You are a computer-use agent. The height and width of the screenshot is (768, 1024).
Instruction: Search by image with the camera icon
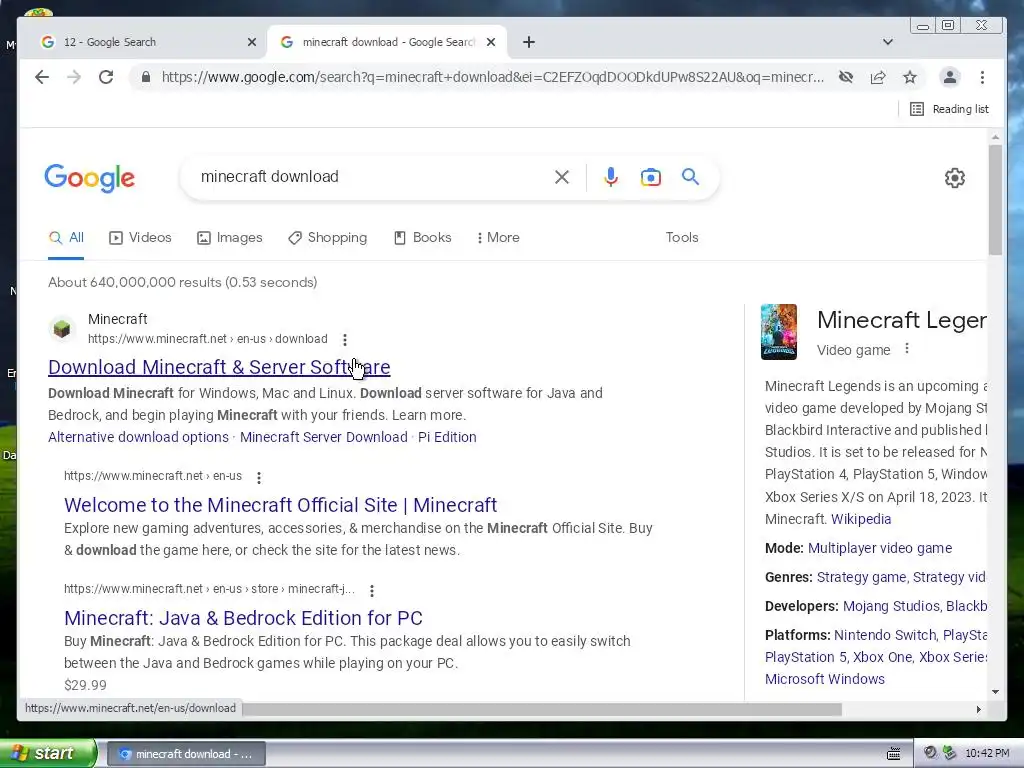650,177
